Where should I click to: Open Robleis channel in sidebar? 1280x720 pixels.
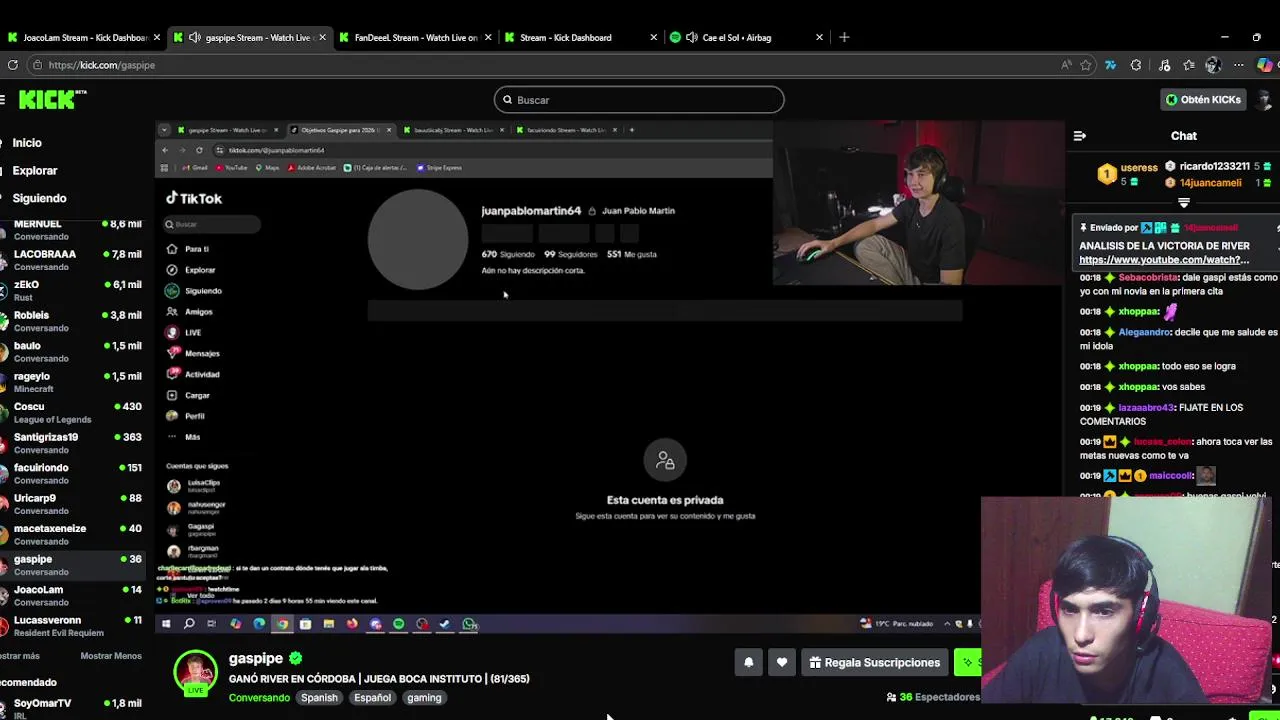72,321
